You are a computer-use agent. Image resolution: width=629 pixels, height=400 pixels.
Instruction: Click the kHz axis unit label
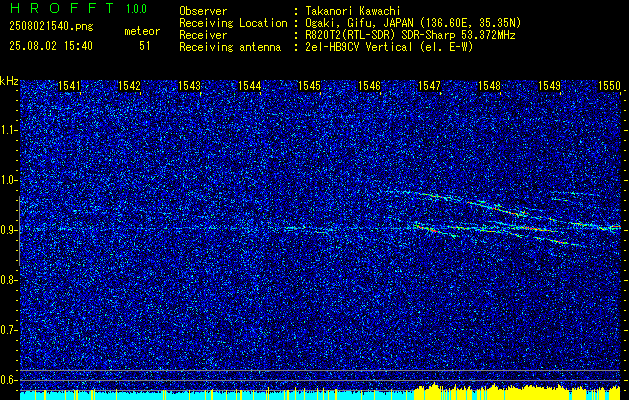coord(9,81)
